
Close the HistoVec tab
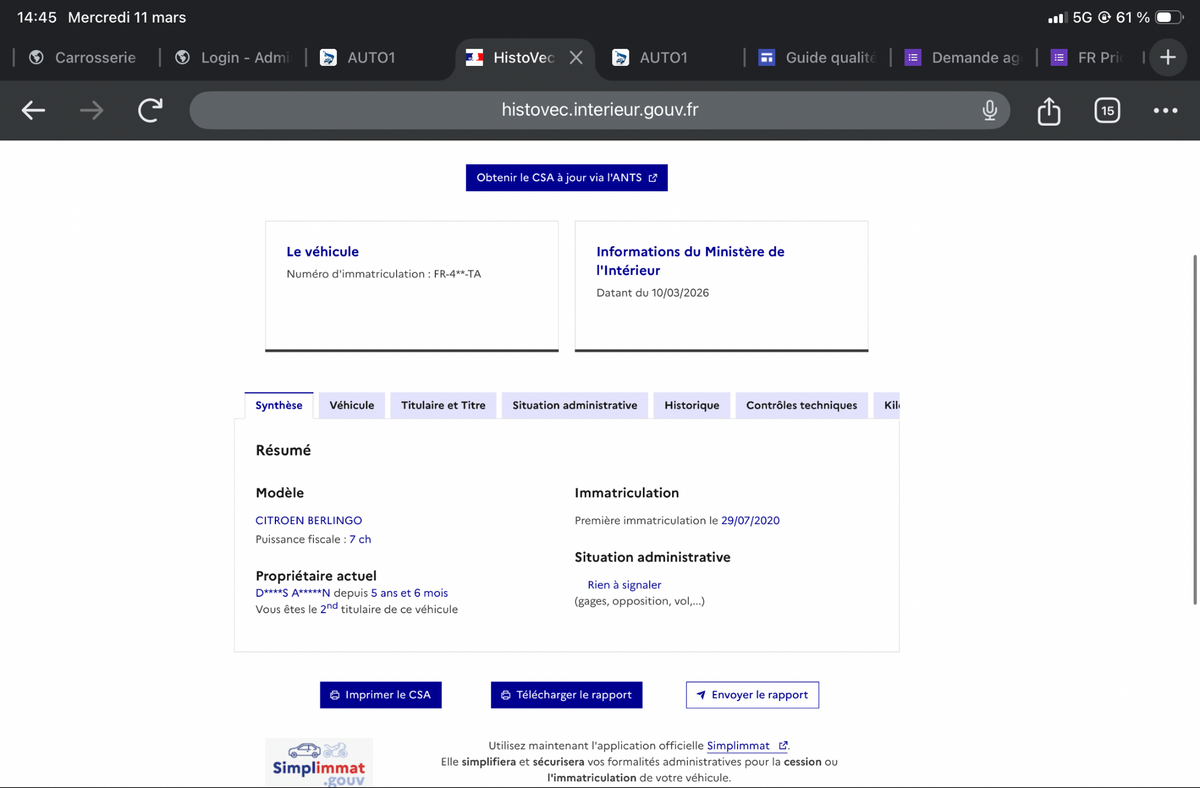point(576,58)
